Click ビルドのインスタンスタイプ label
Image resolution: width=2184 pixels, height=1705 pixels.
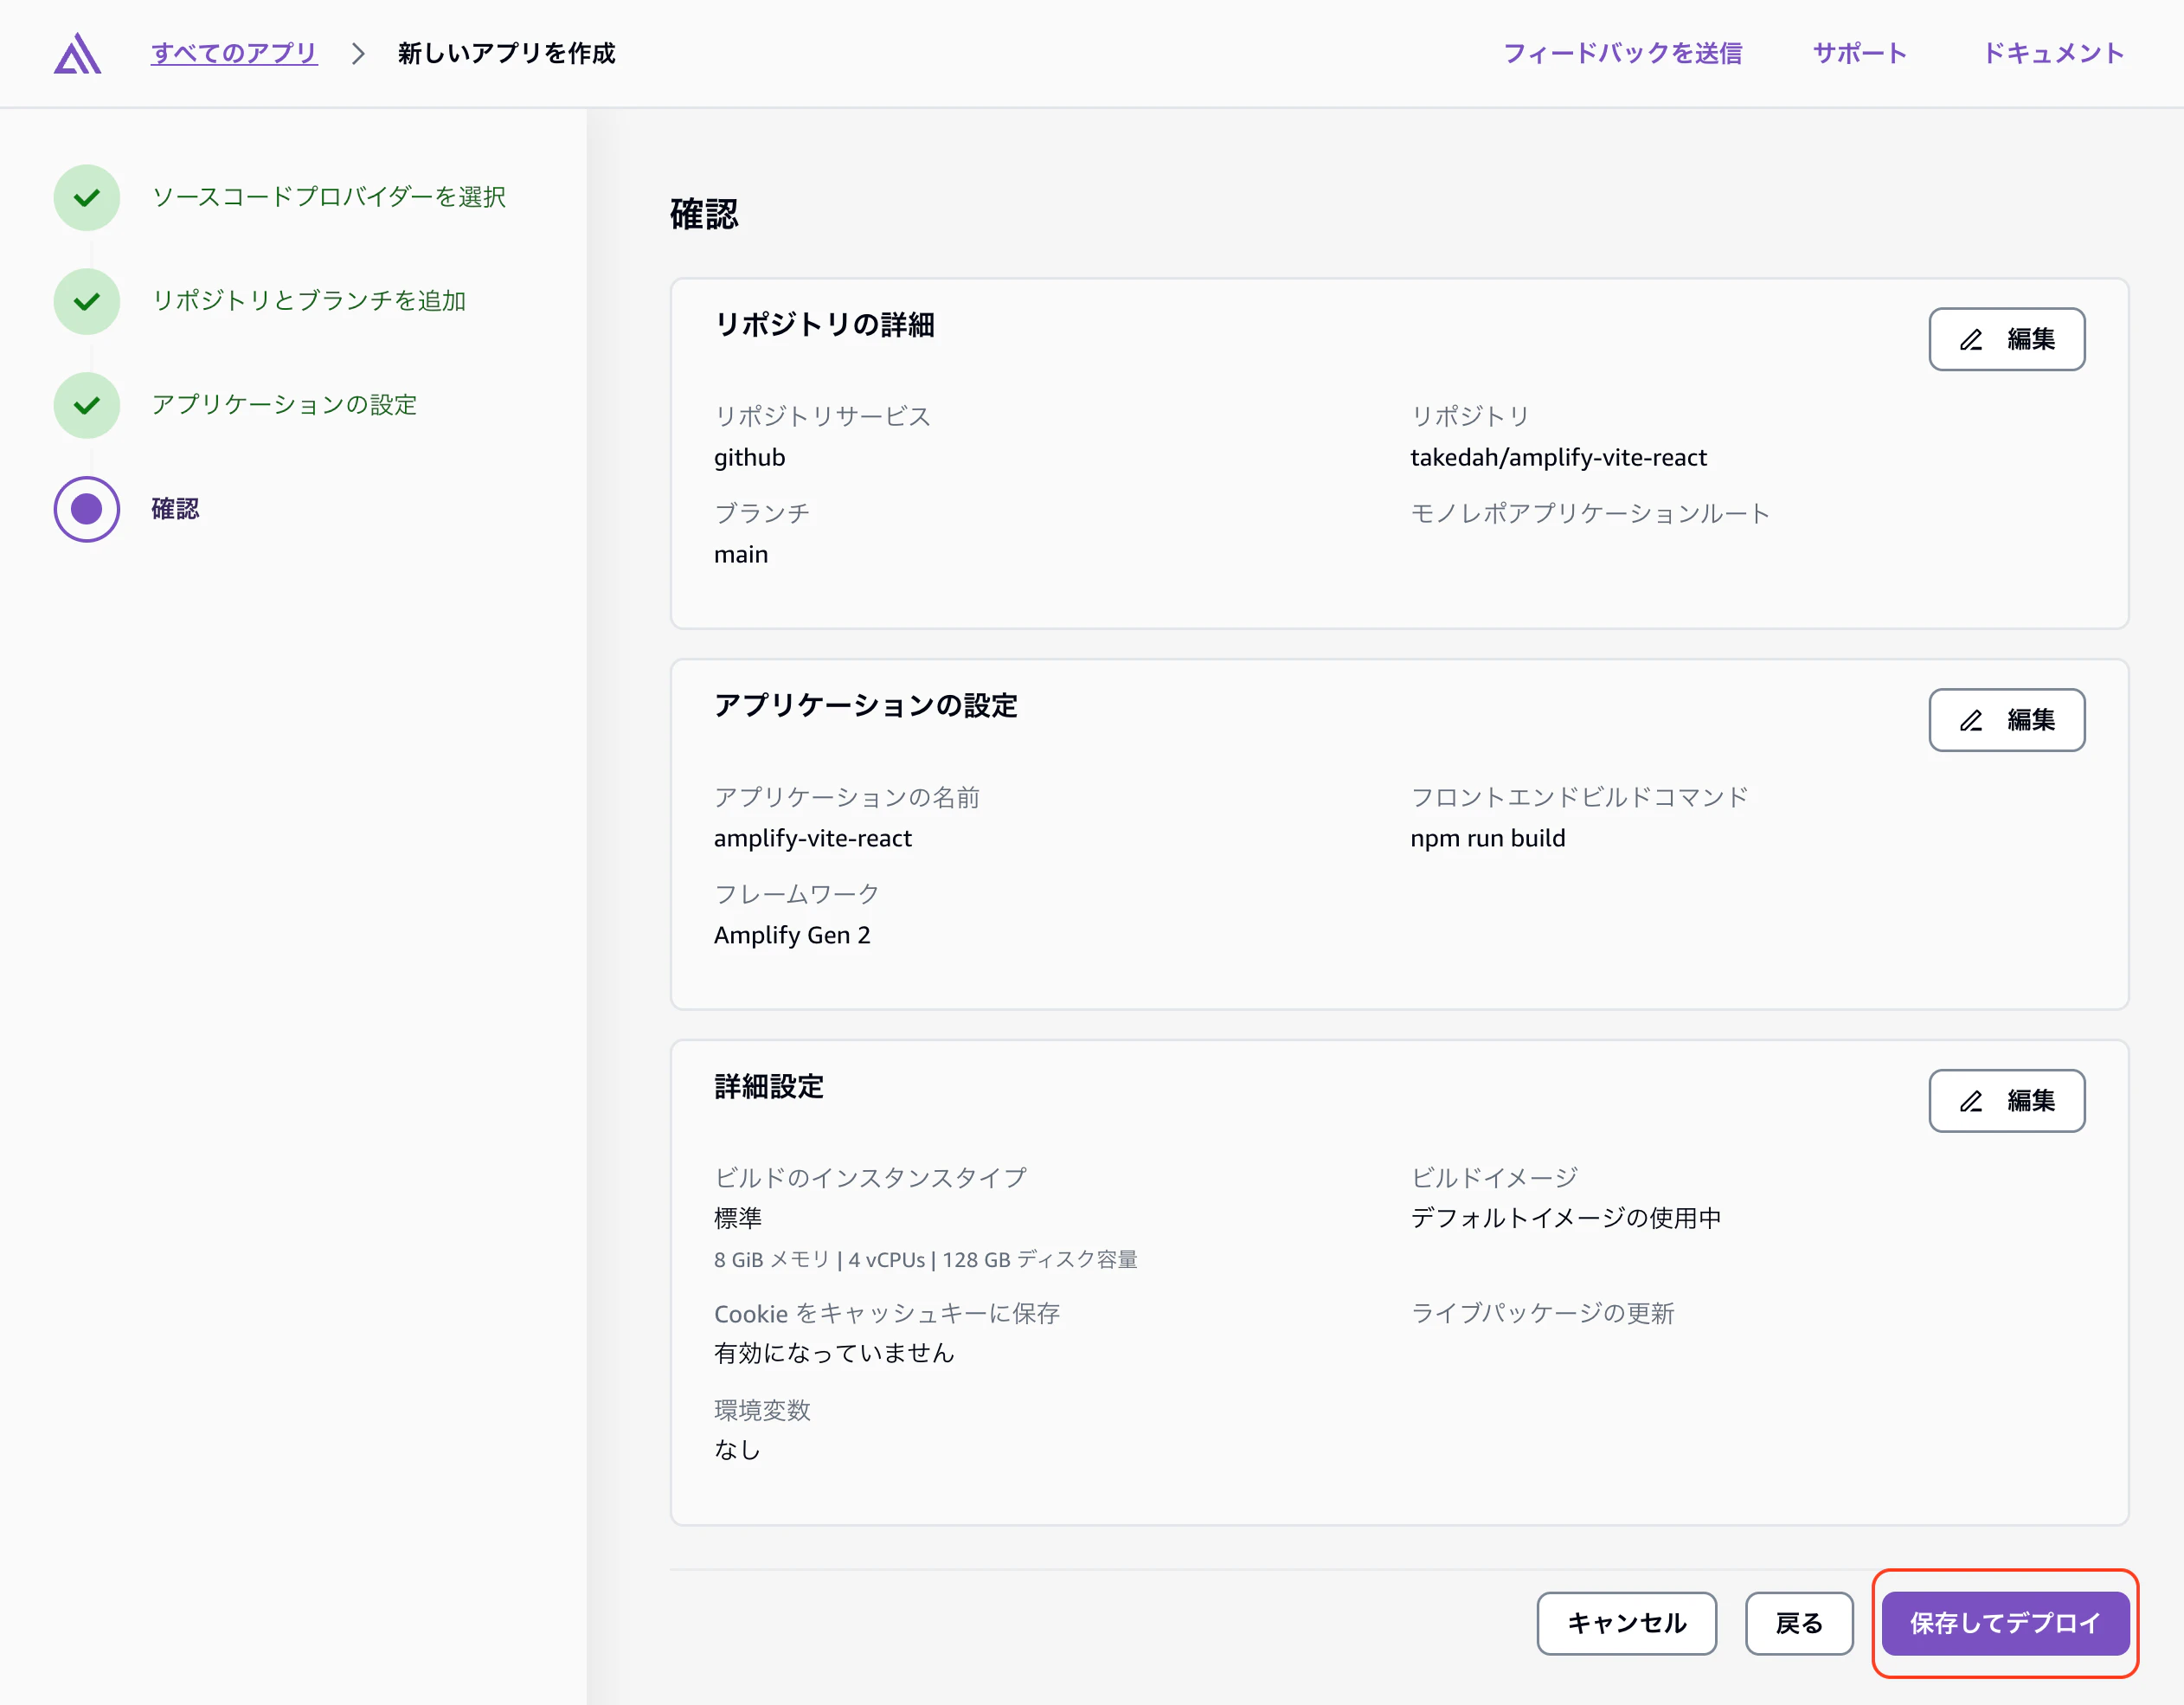[870, 1178]
